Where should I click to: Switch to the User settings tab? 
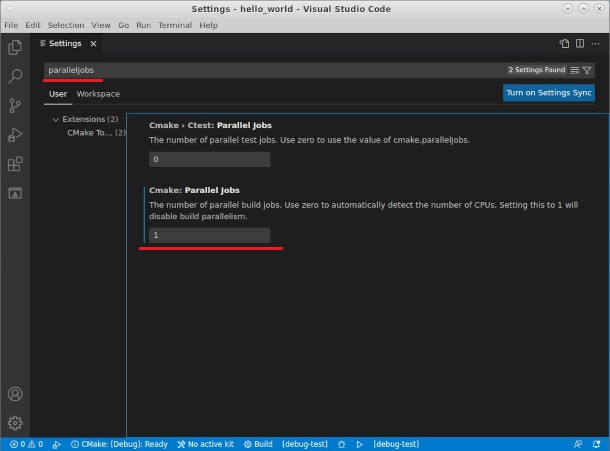[x=58, y=94]
